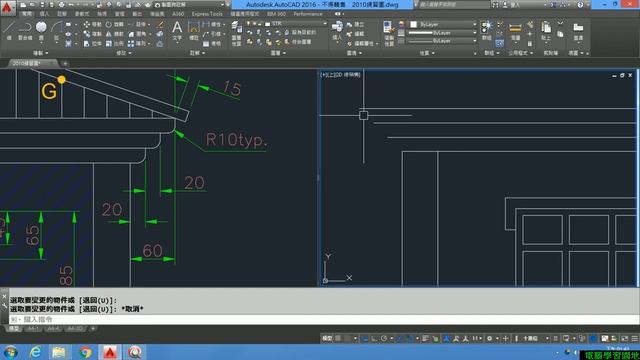Add a new drawing tab with plus
The image size is (640, 360).
[x=65, y=63]
